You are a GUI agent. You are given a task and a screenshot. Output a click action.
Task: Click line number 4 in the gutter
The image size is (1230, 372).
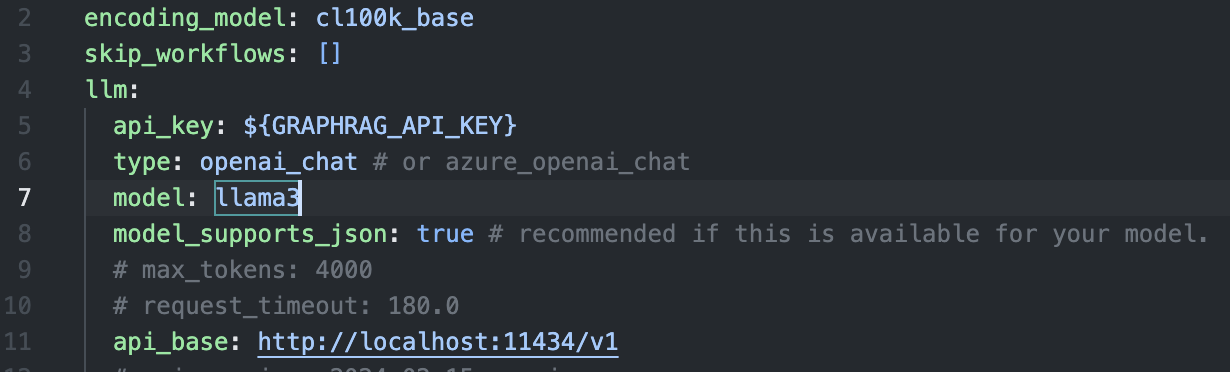(25, 90)
